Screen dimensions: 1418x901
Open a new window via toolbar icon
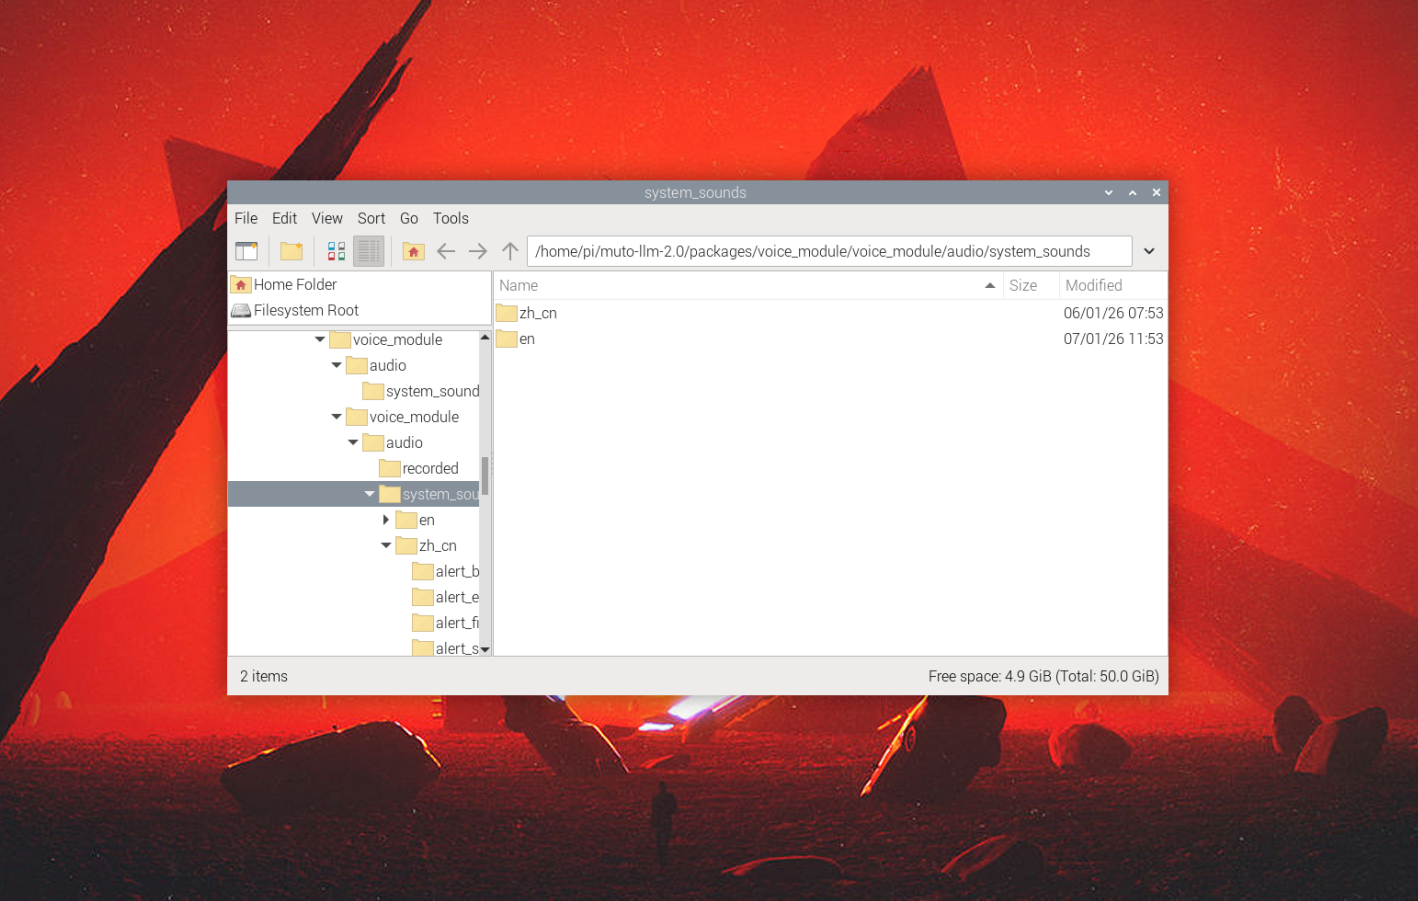(x=246, y=251)
